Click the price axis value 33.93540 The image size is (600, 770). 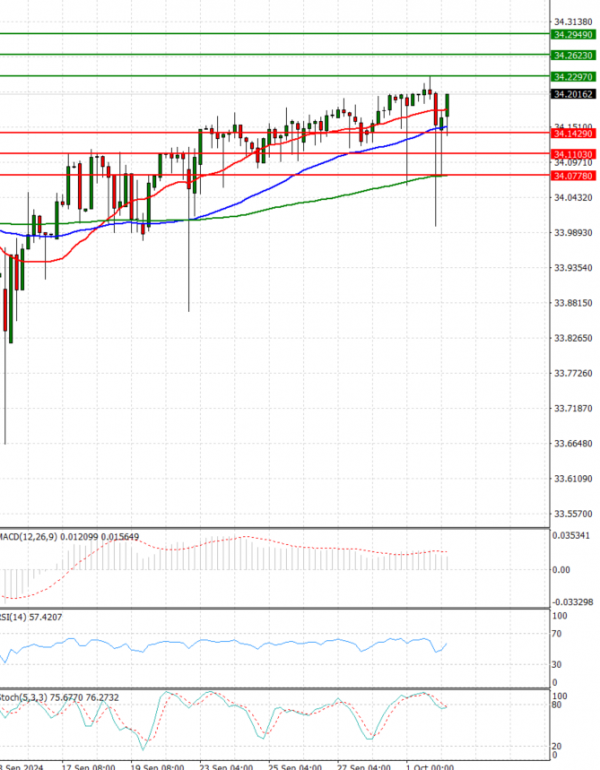click(573, 268)
